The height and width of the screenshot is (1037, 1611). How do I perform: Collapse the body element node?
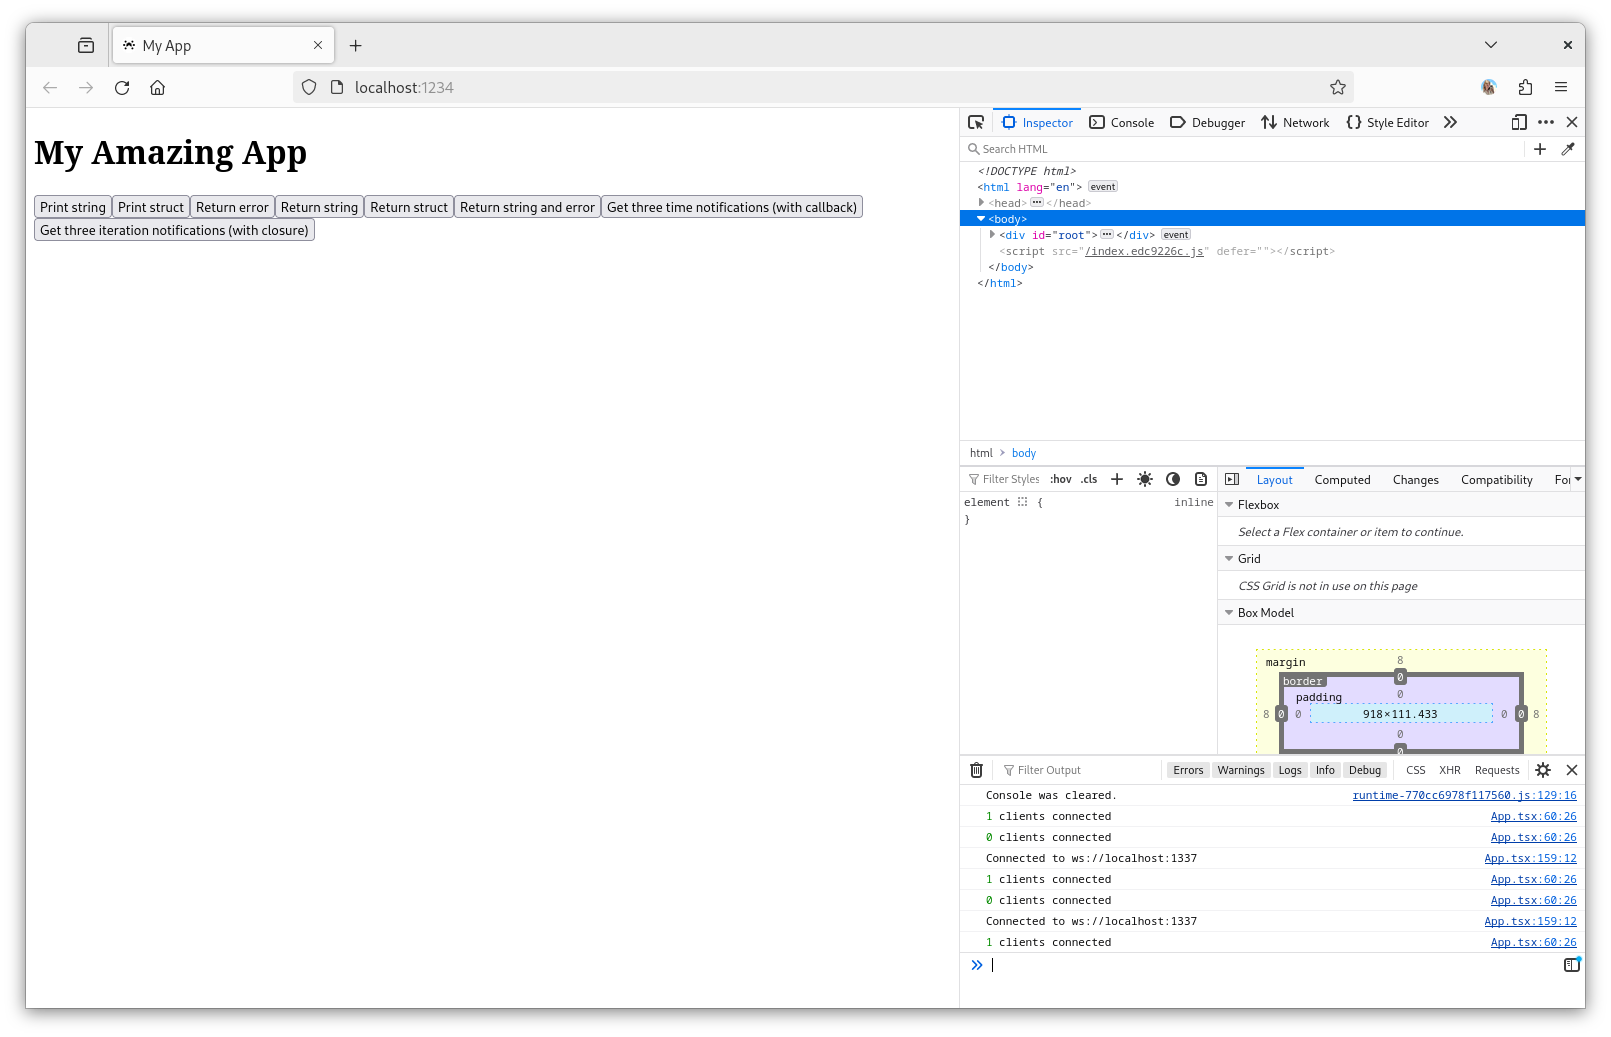click(x=981, y=218)
